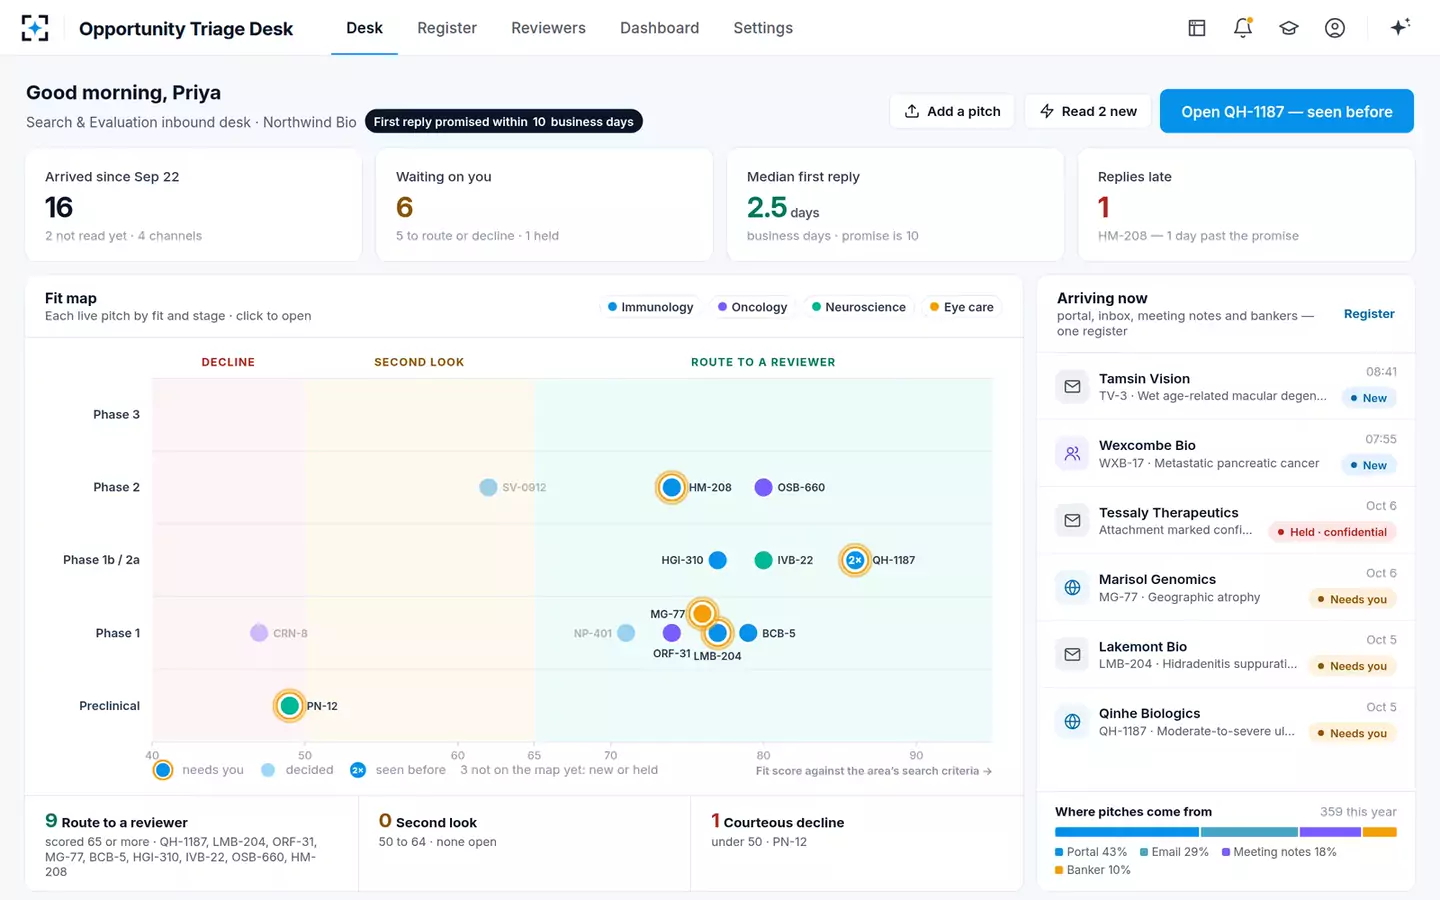Open the SV-0912 decided dot
Viewport: 1440px width, 900px height.
click(x=488, y=488)
